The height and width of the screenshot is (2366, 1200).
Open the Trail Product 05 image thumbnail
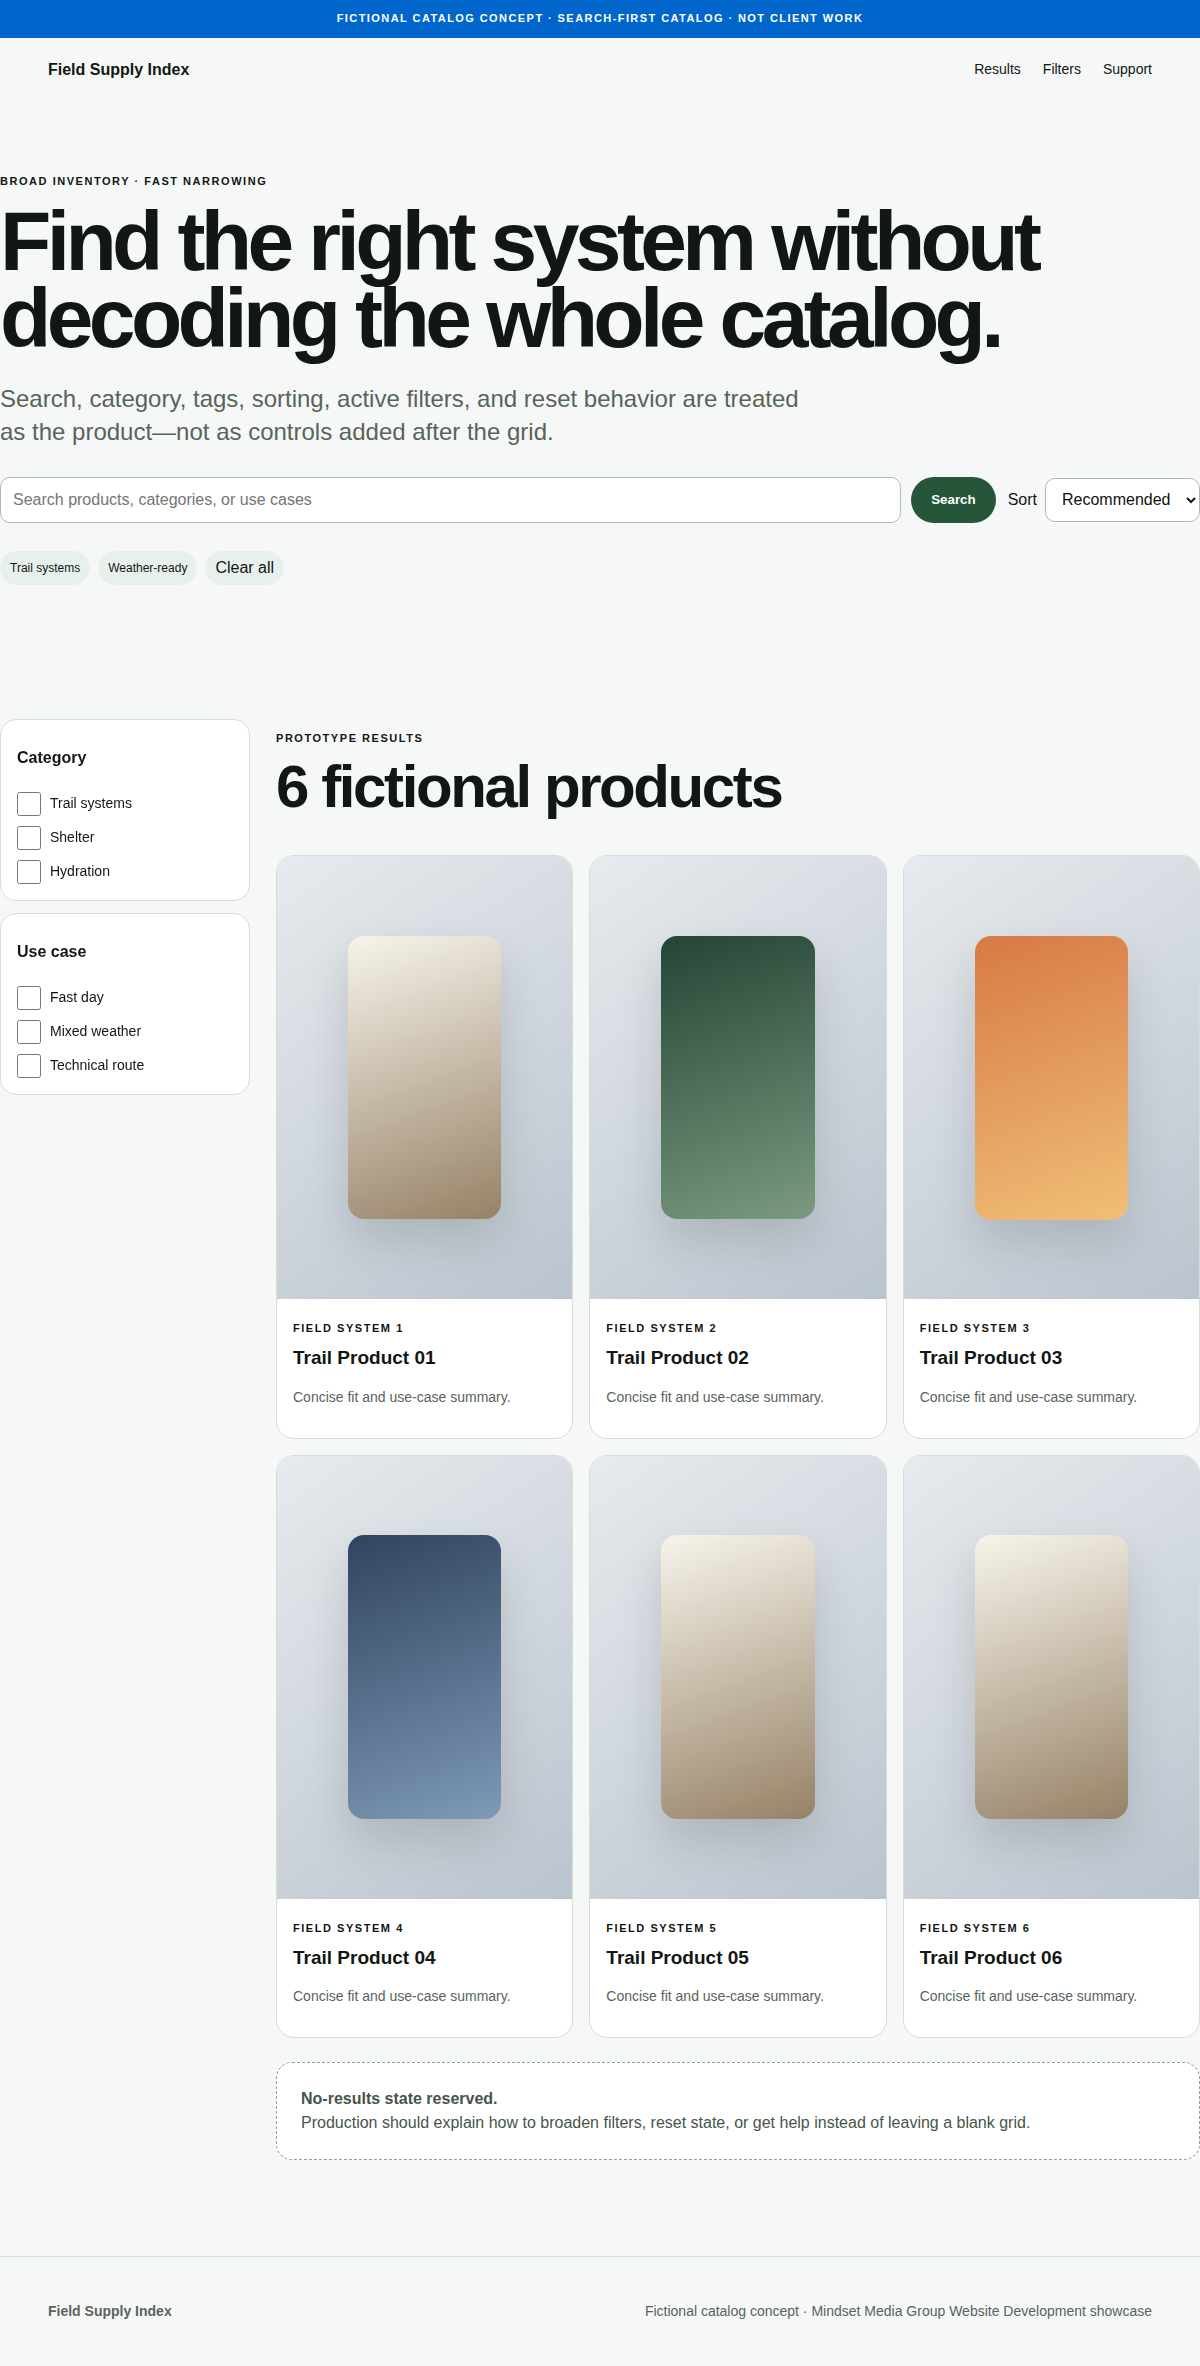[x=738, y=1677]
